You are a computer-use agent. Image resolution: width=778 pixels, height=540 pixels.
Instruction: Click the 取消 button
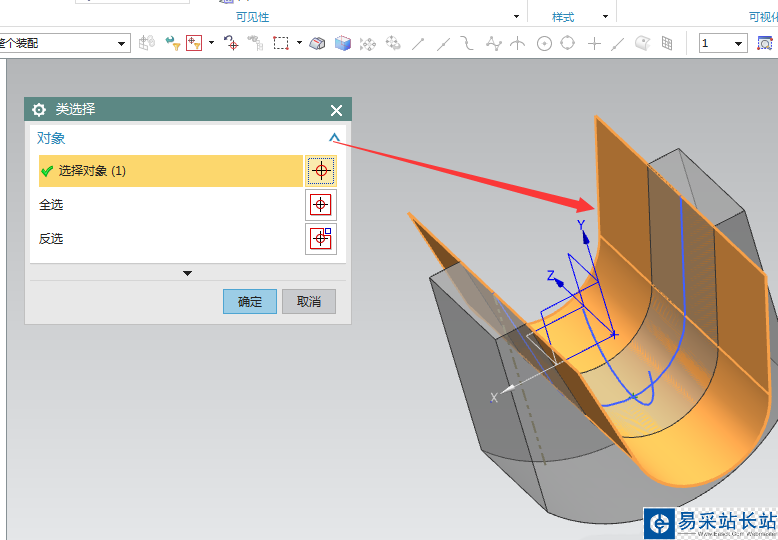pyautogui.click(x=309, y=301)
